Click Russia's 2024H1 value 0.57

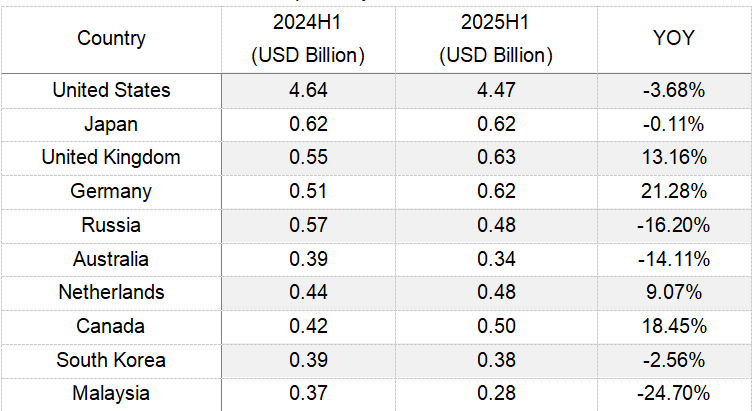click(307, 225)
